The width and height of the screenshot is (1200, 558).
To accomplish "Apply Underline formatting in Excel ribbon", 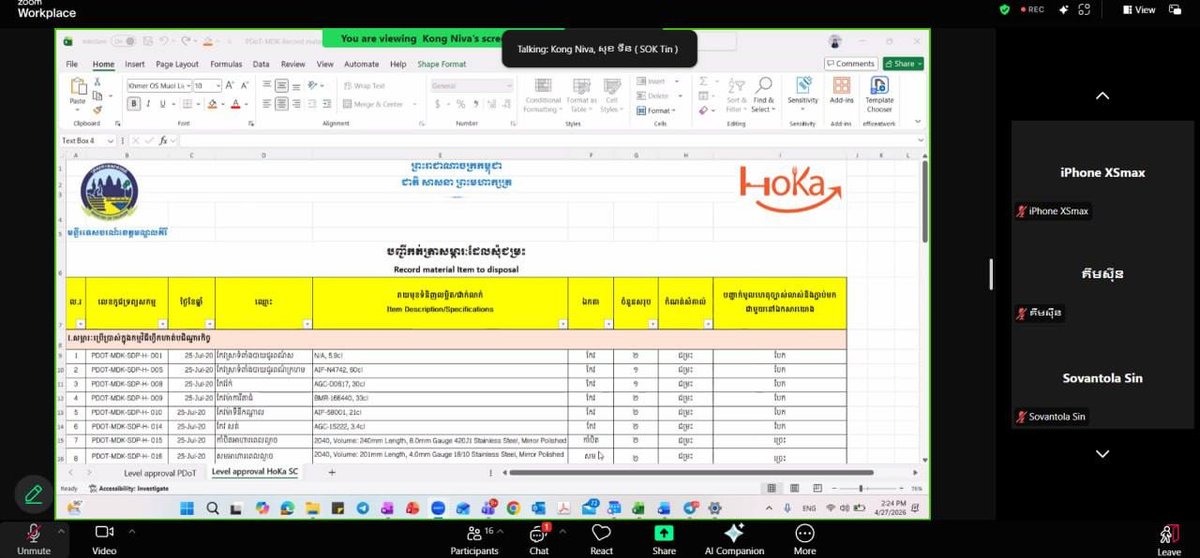I will click(x=161, y=104).
